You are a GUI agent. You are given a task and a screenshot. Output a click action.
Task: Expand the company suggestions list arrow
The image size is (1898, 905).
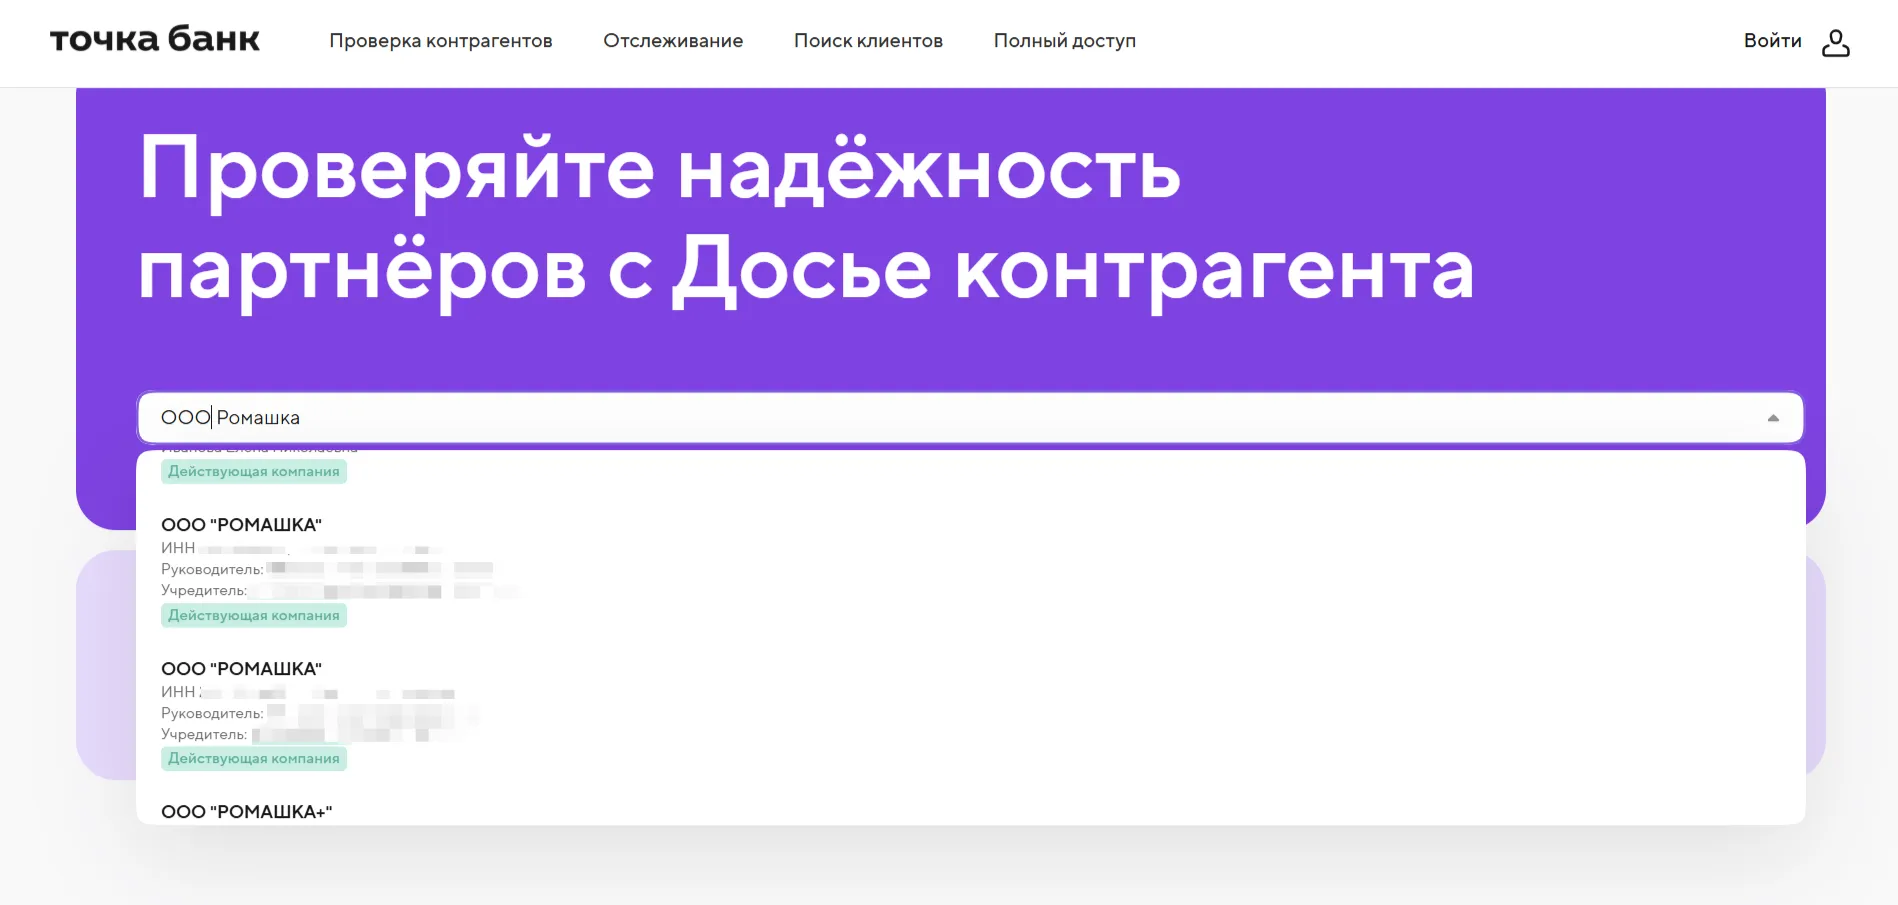(1772, 417)
